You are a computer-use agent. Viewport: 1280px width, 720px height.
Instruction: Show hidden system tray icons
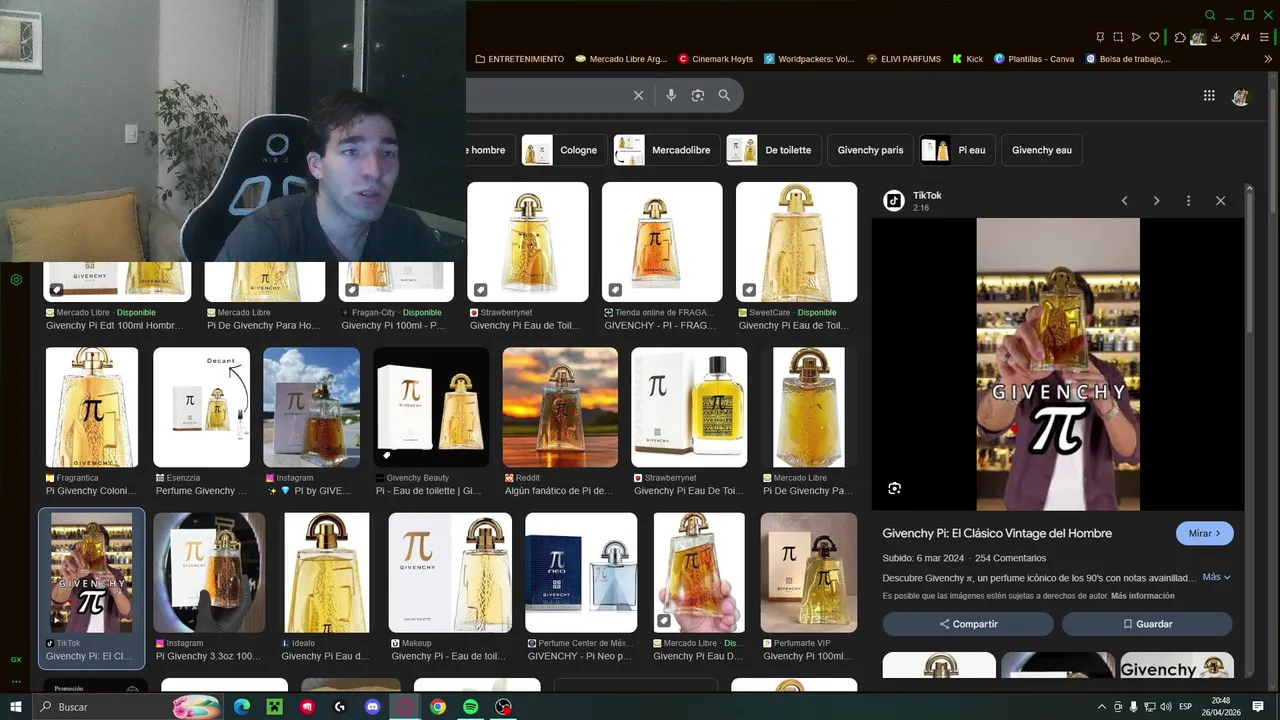pos(1102,707)
